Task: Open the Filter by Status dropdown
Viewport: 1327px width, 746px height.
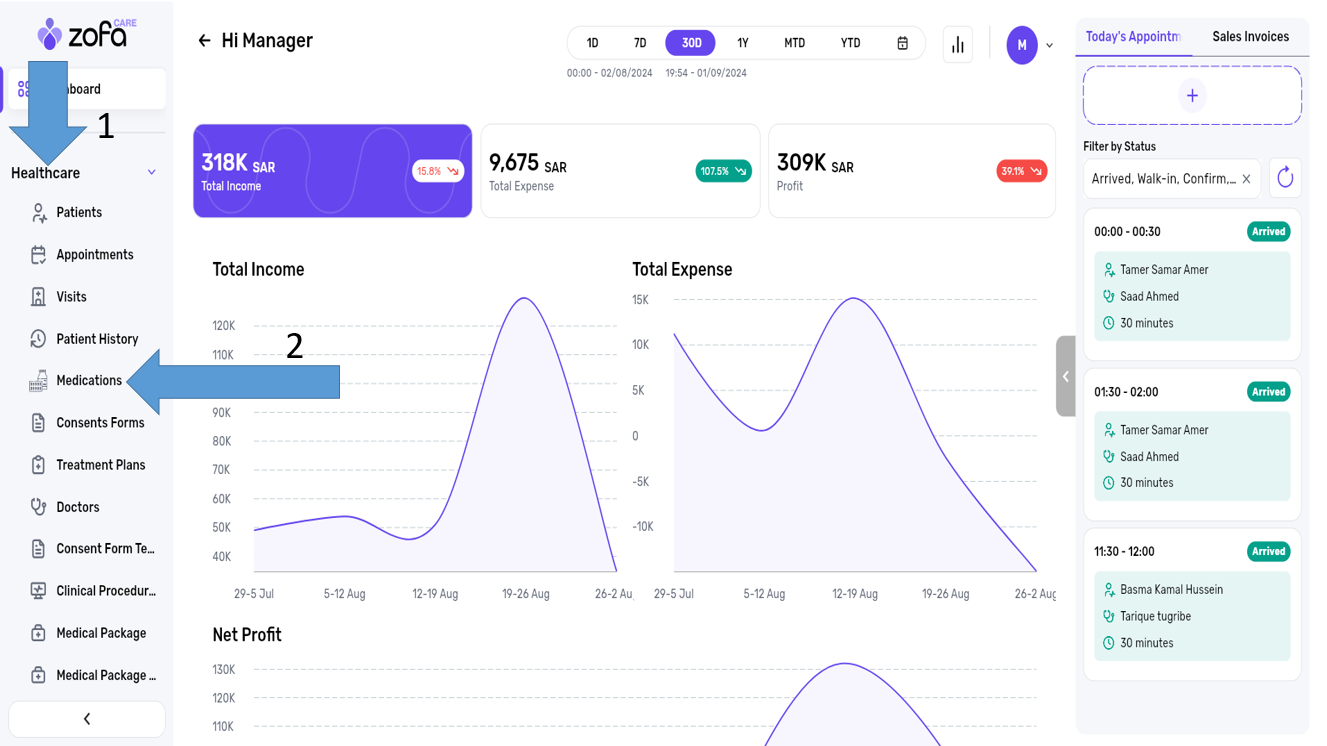Action: point(1163,179)
